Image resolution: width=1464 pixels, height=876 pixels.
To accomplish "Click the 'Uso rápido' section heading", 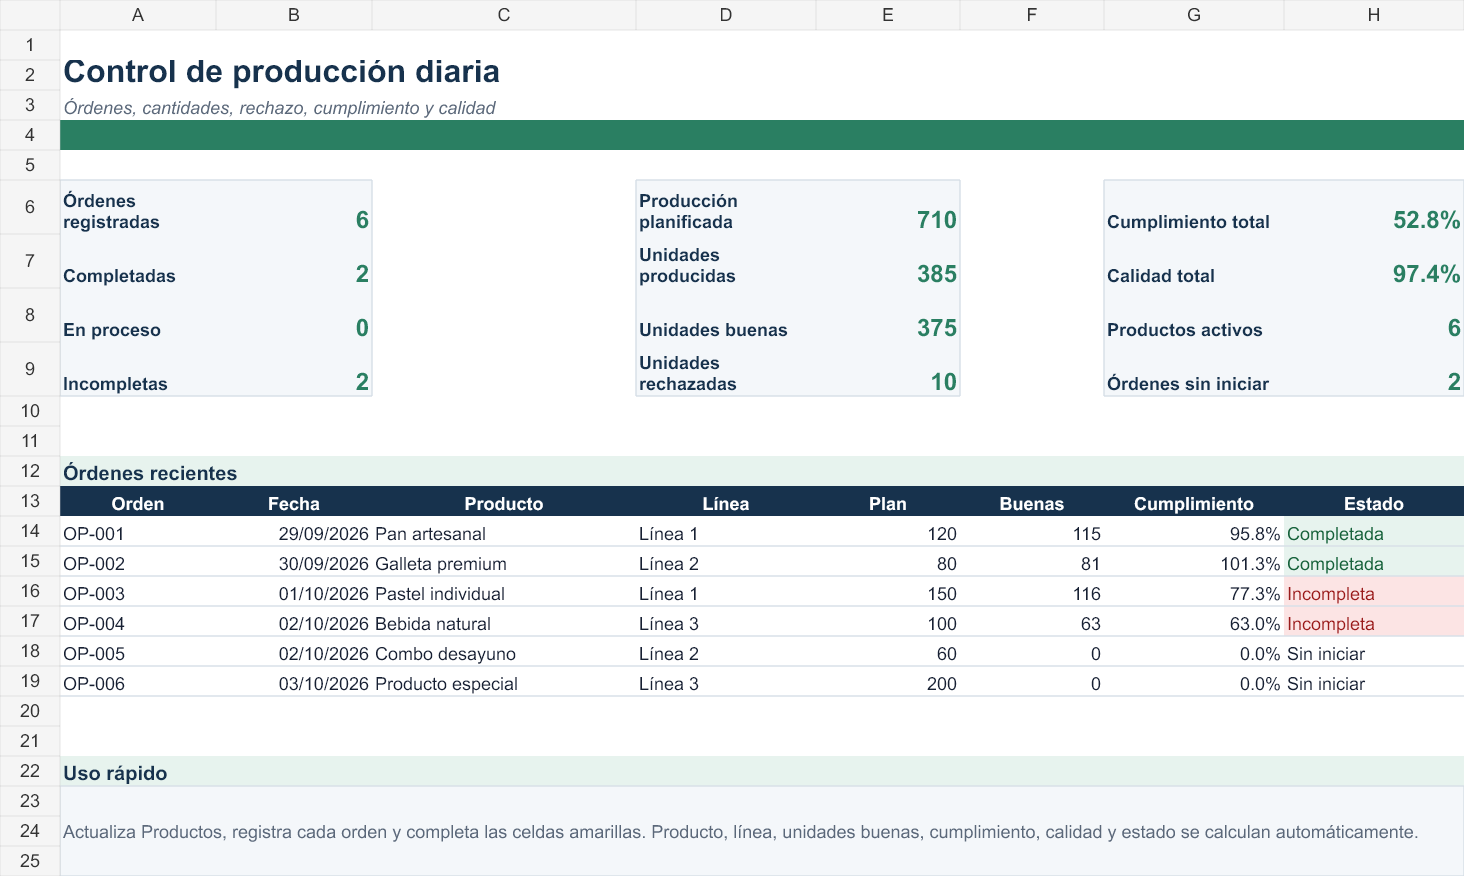I will click(115, 773).
